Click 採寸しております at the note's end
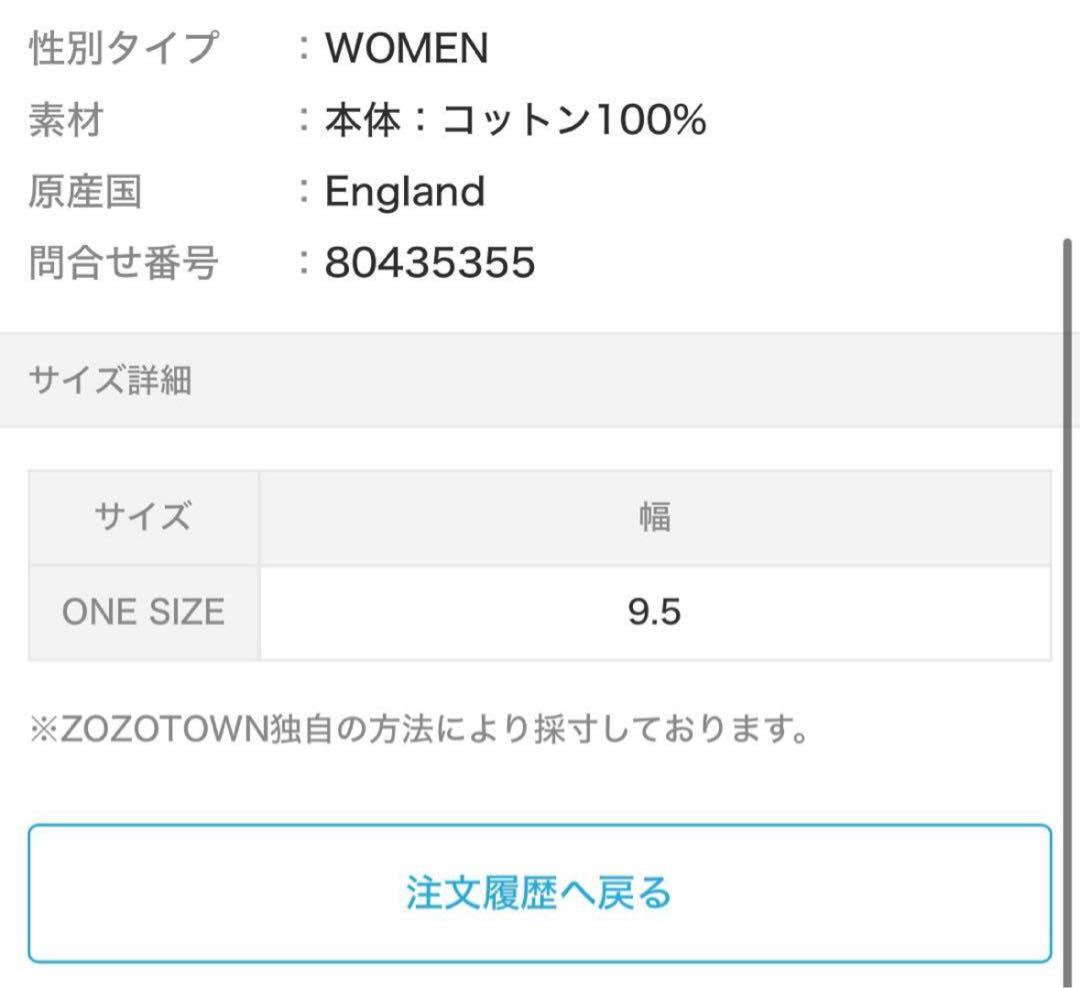The height and width of the screenshot is (988, 1080). point(681,730)
